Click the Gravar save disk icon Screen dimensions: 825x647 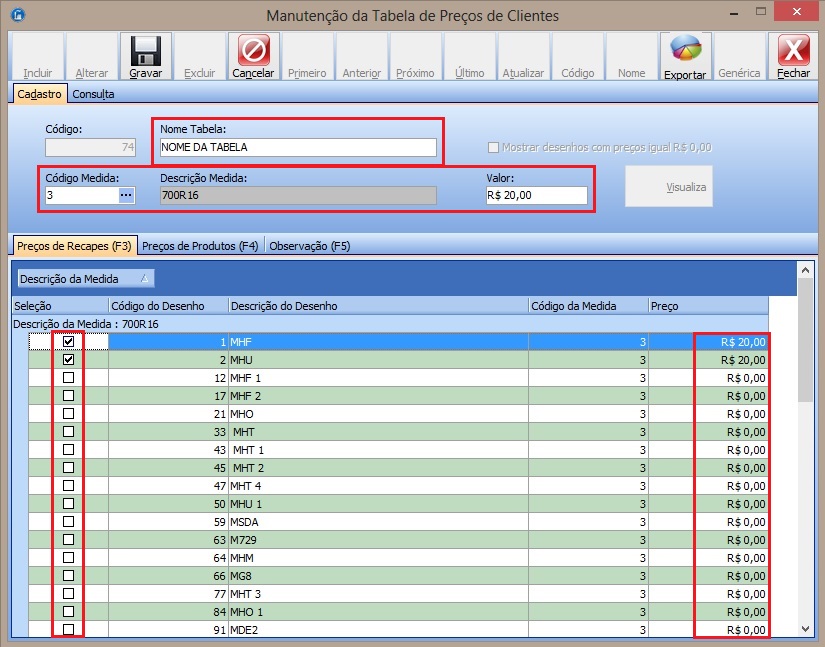point(145,50)
